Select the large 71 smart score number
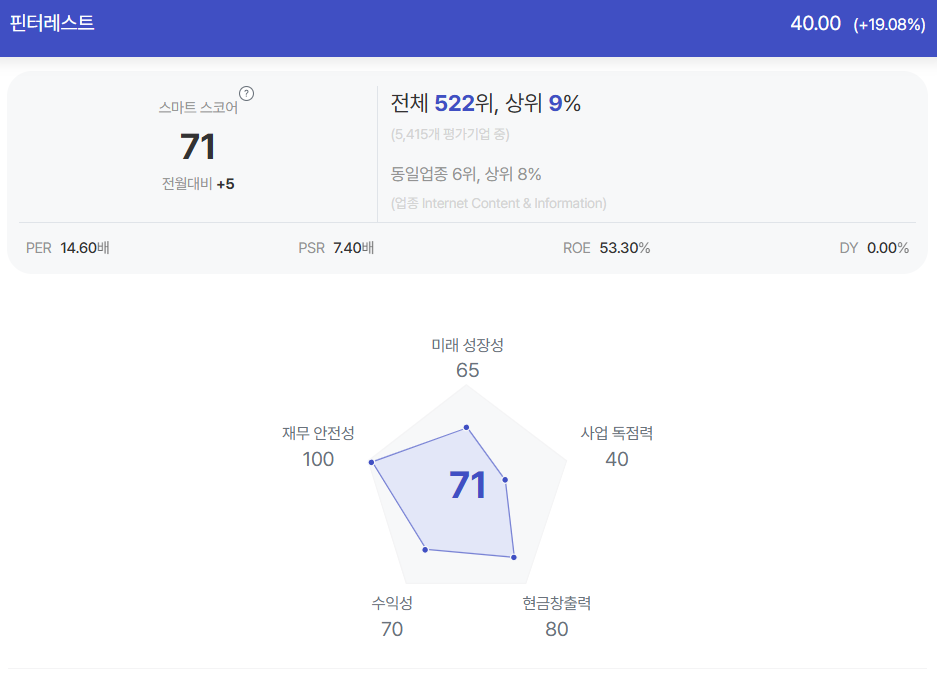 (198, 147)
